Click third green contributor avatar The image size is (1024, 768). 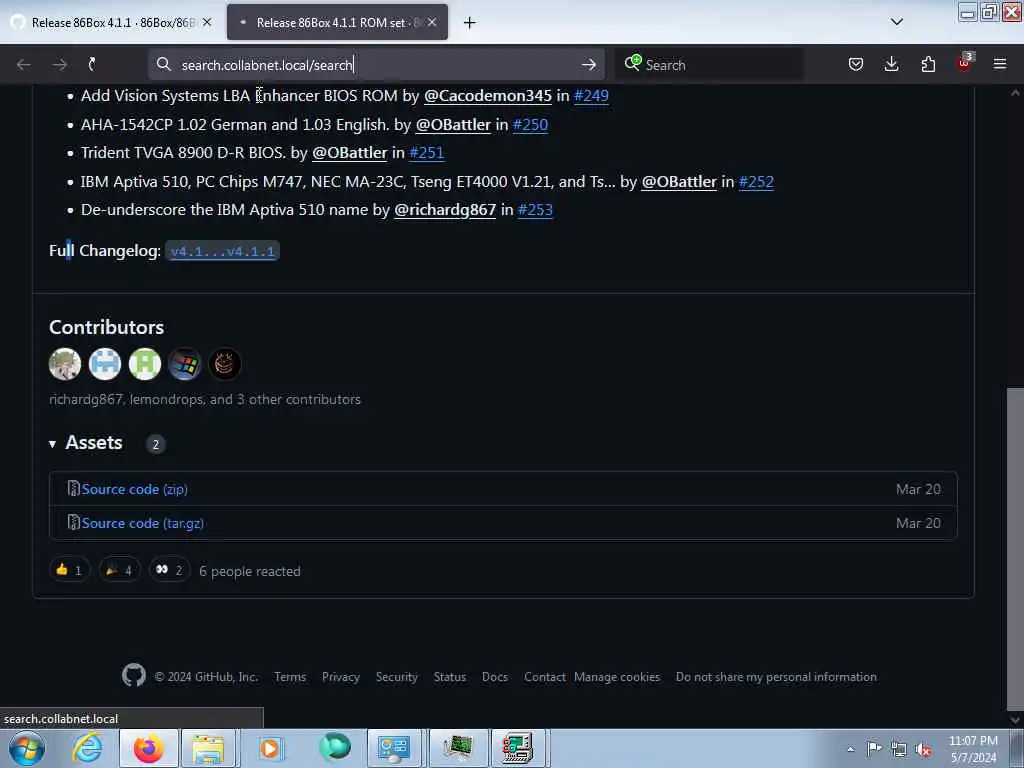click(x=145, y=364)
